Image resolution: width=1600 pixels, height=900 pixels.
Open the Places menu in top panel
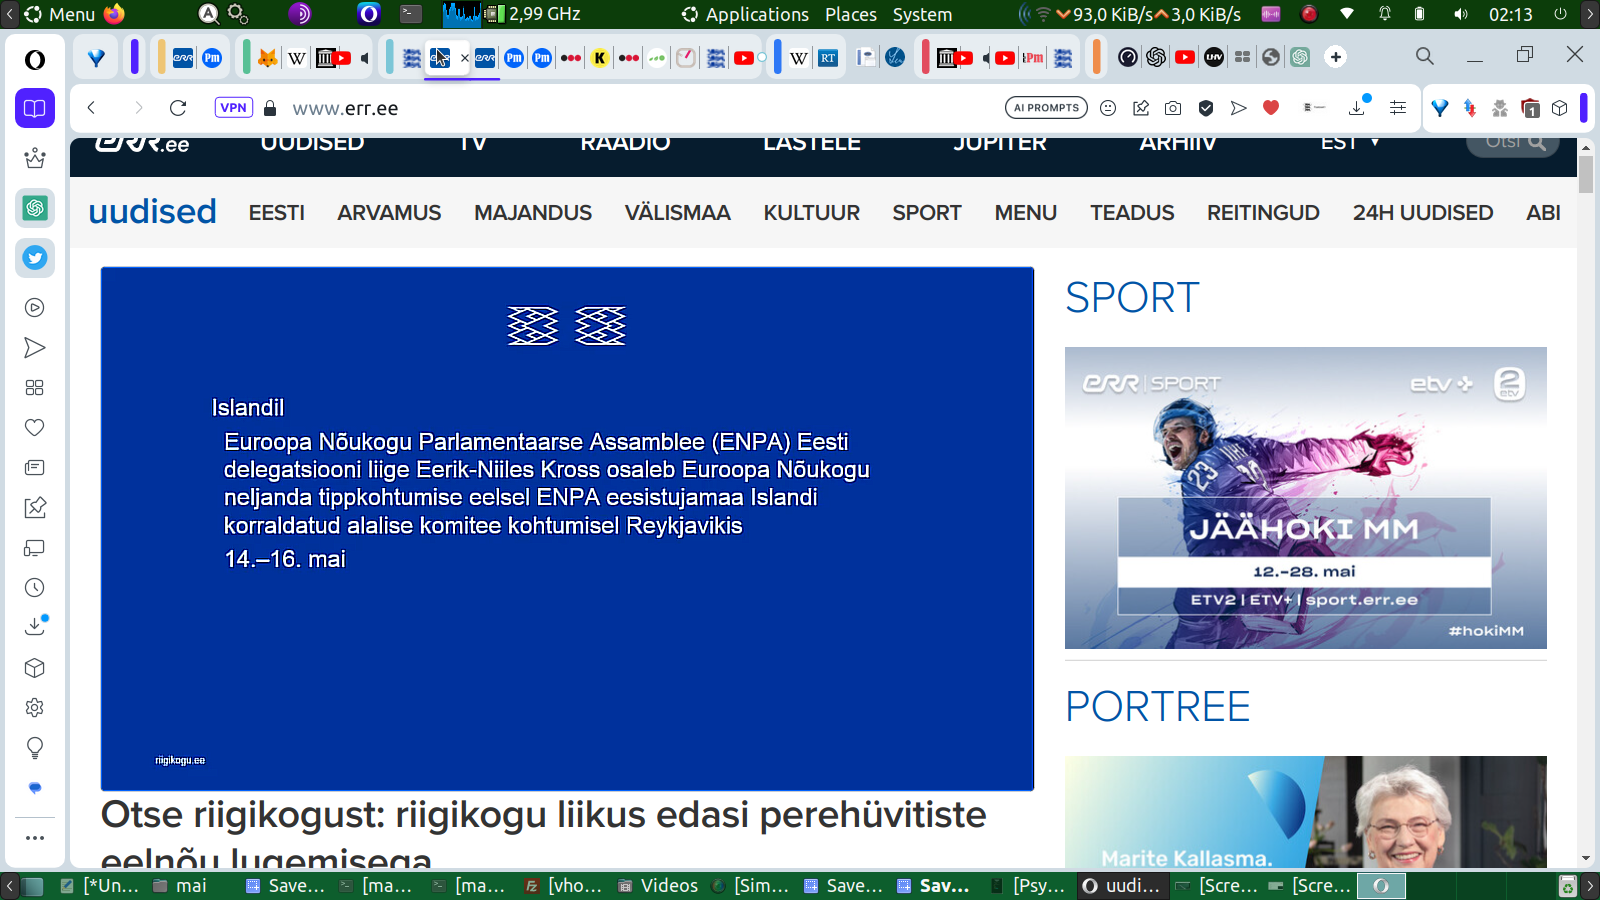(851, 14)
